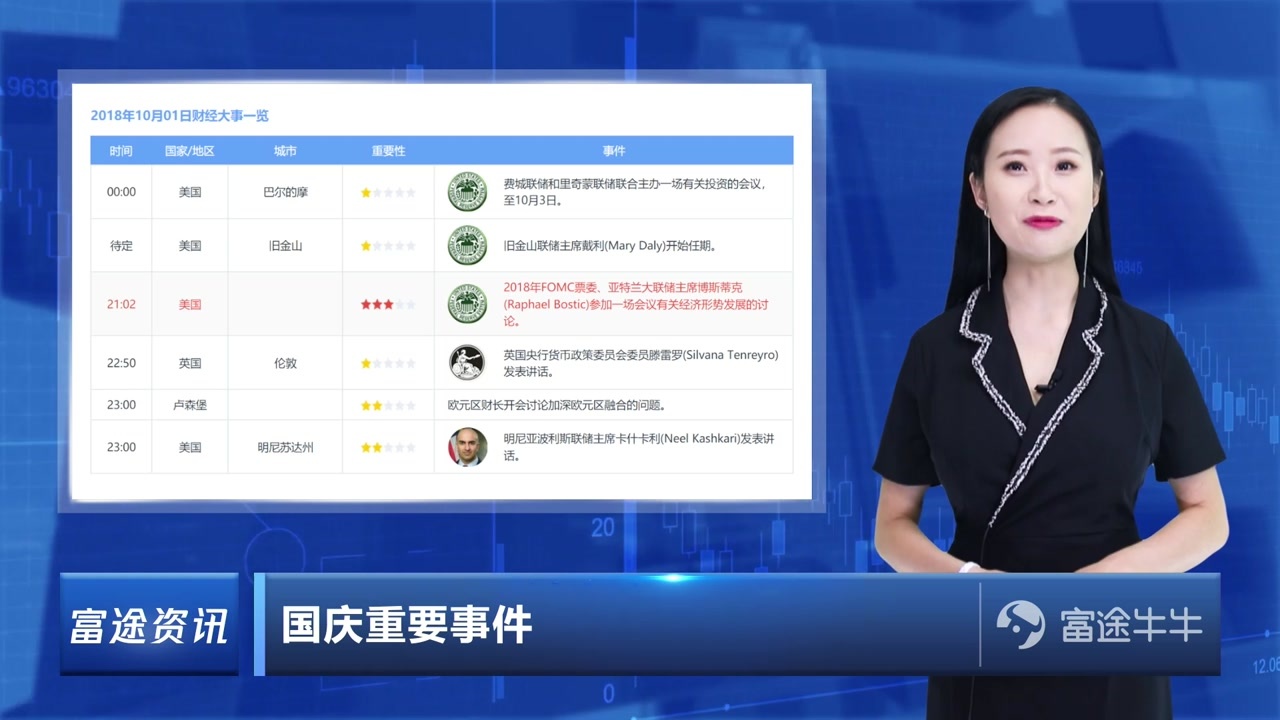The width and height of the screenshot is (1280, 720).
Task: Click the Kashkari portrait in 明尼苏达州 row
Action: point(467,447)
